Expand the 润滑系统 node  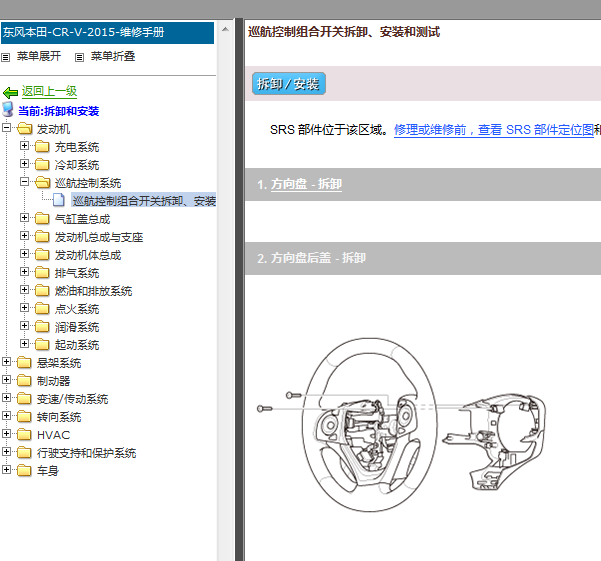coord(24,325)
